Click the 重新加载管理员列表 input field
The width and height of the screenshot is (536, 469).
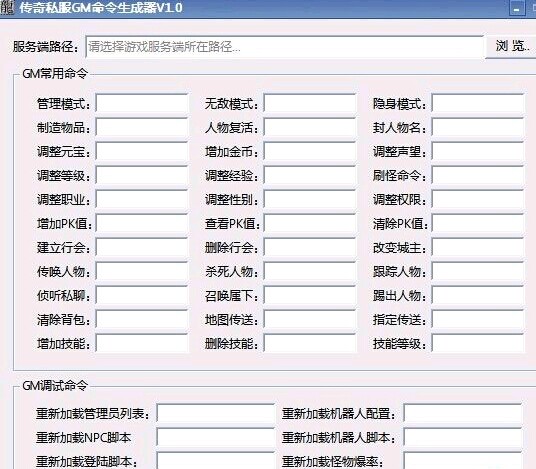pyautogui.click(x=216, y=413)
